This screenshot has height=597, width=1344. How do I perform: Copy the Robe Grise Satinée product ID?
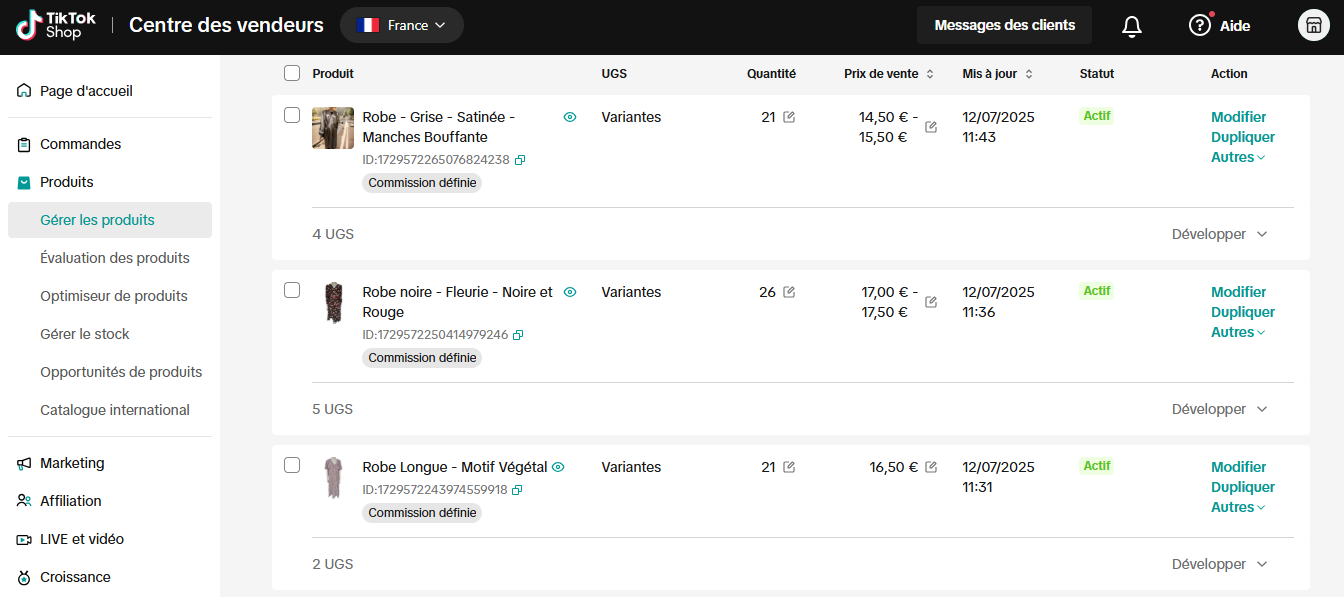[519, 160]
